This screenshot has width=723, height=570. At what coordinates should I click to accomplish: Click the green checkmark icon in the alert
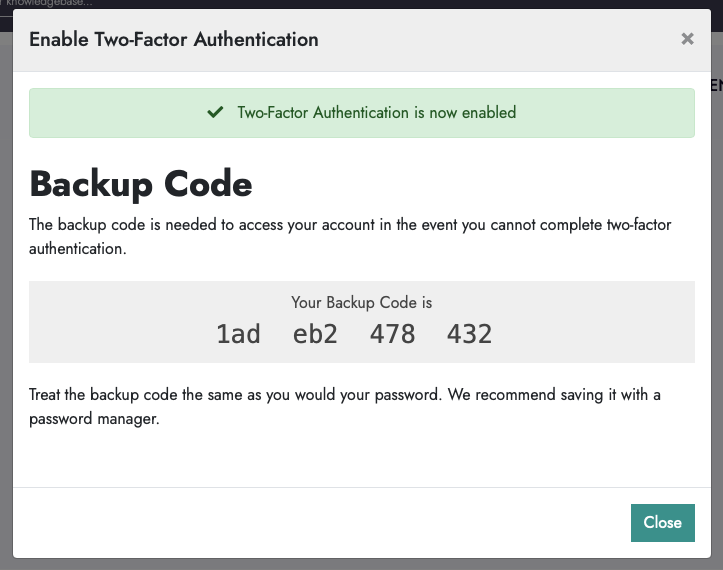click(215, 113)
